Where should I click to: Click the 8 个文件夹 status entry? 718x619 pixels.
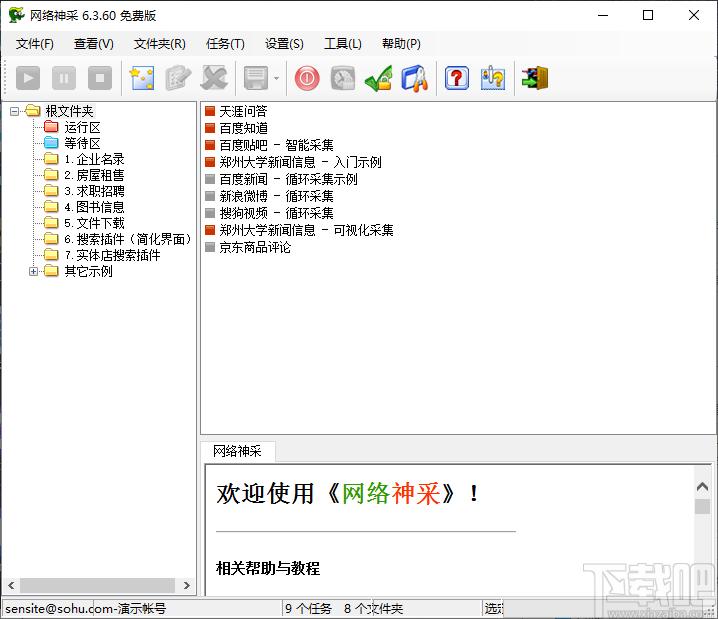tap(373, 608)
